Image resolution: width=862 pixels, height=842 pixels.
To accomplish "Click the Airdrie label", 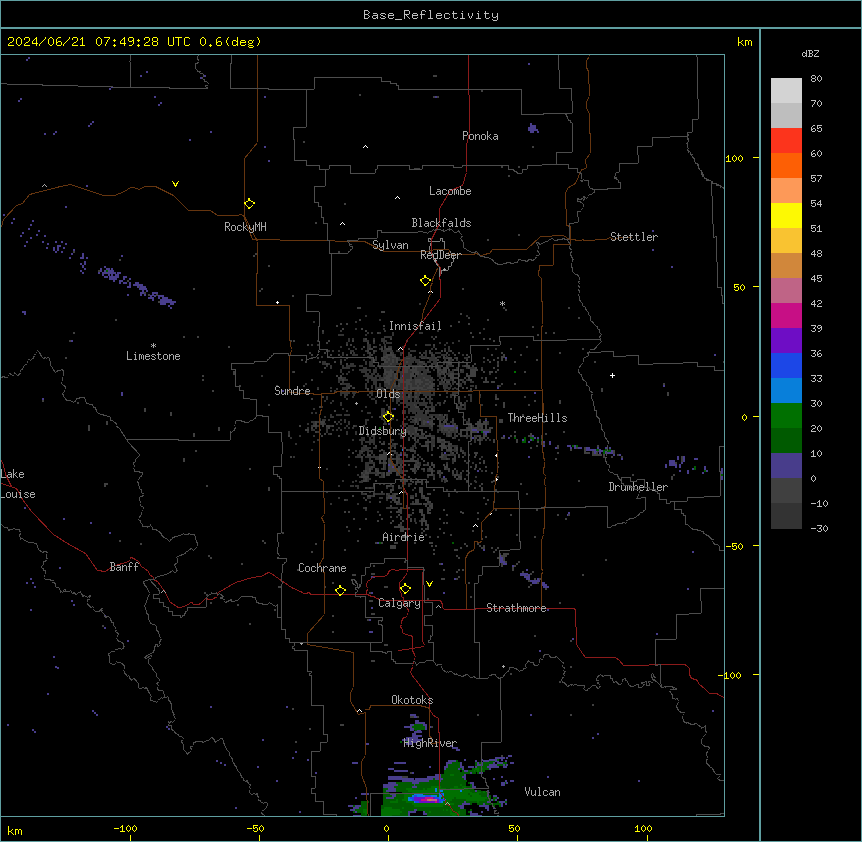I will coord(404,537).
